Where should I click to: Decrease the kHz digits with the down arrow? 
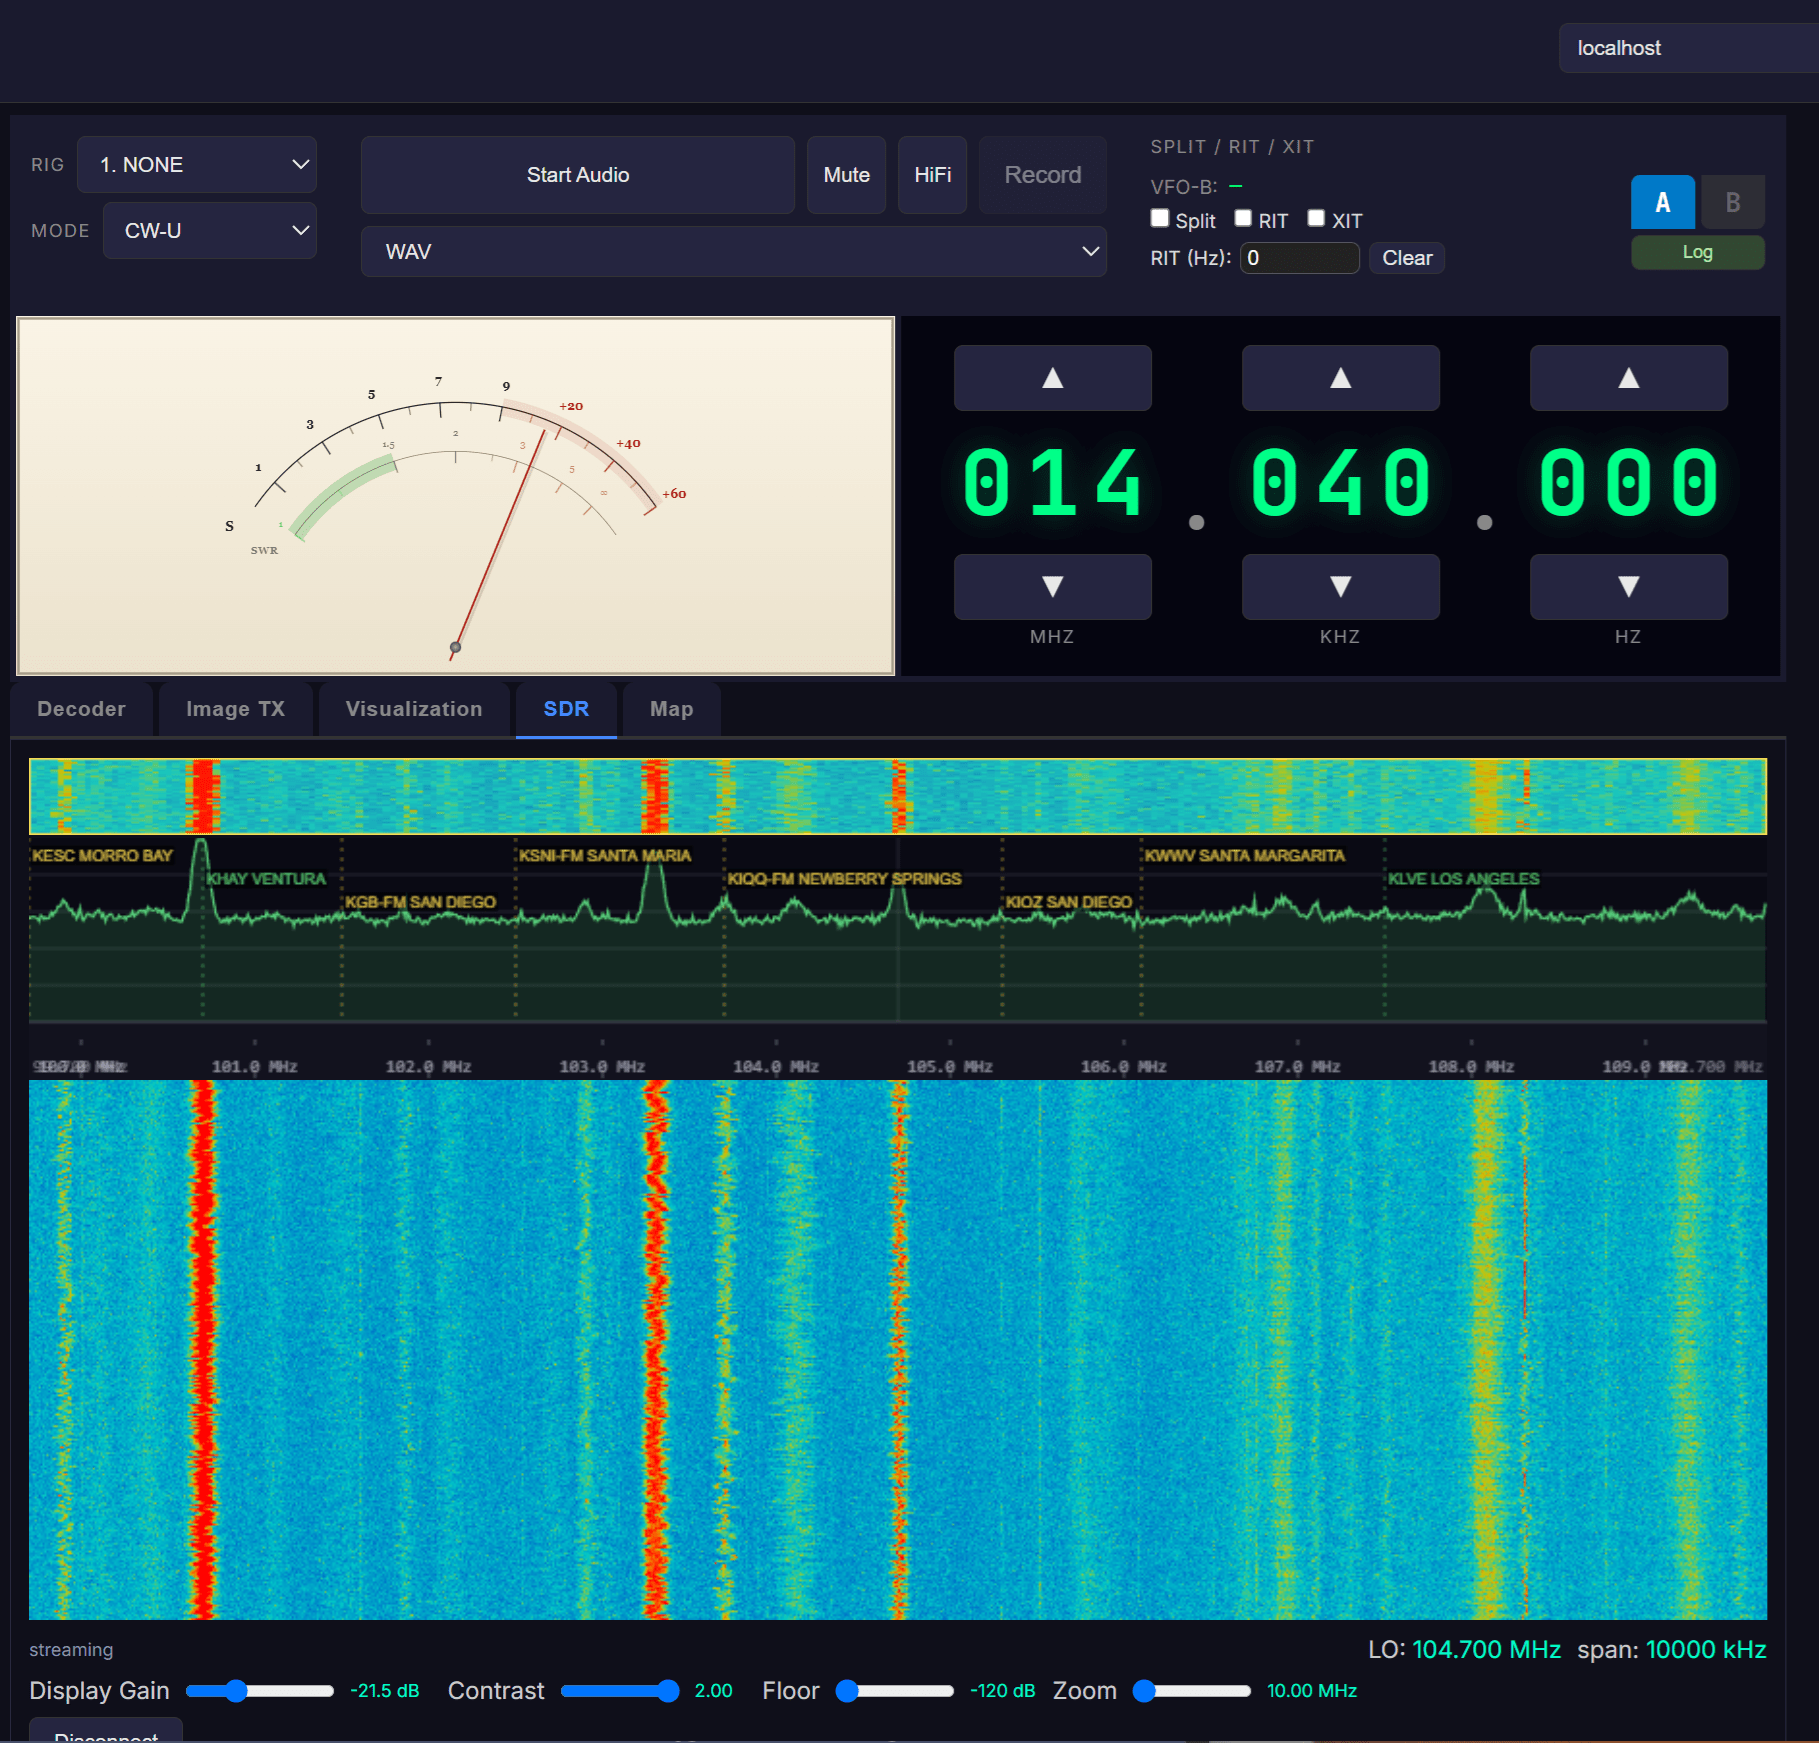tap(1340, 587)
